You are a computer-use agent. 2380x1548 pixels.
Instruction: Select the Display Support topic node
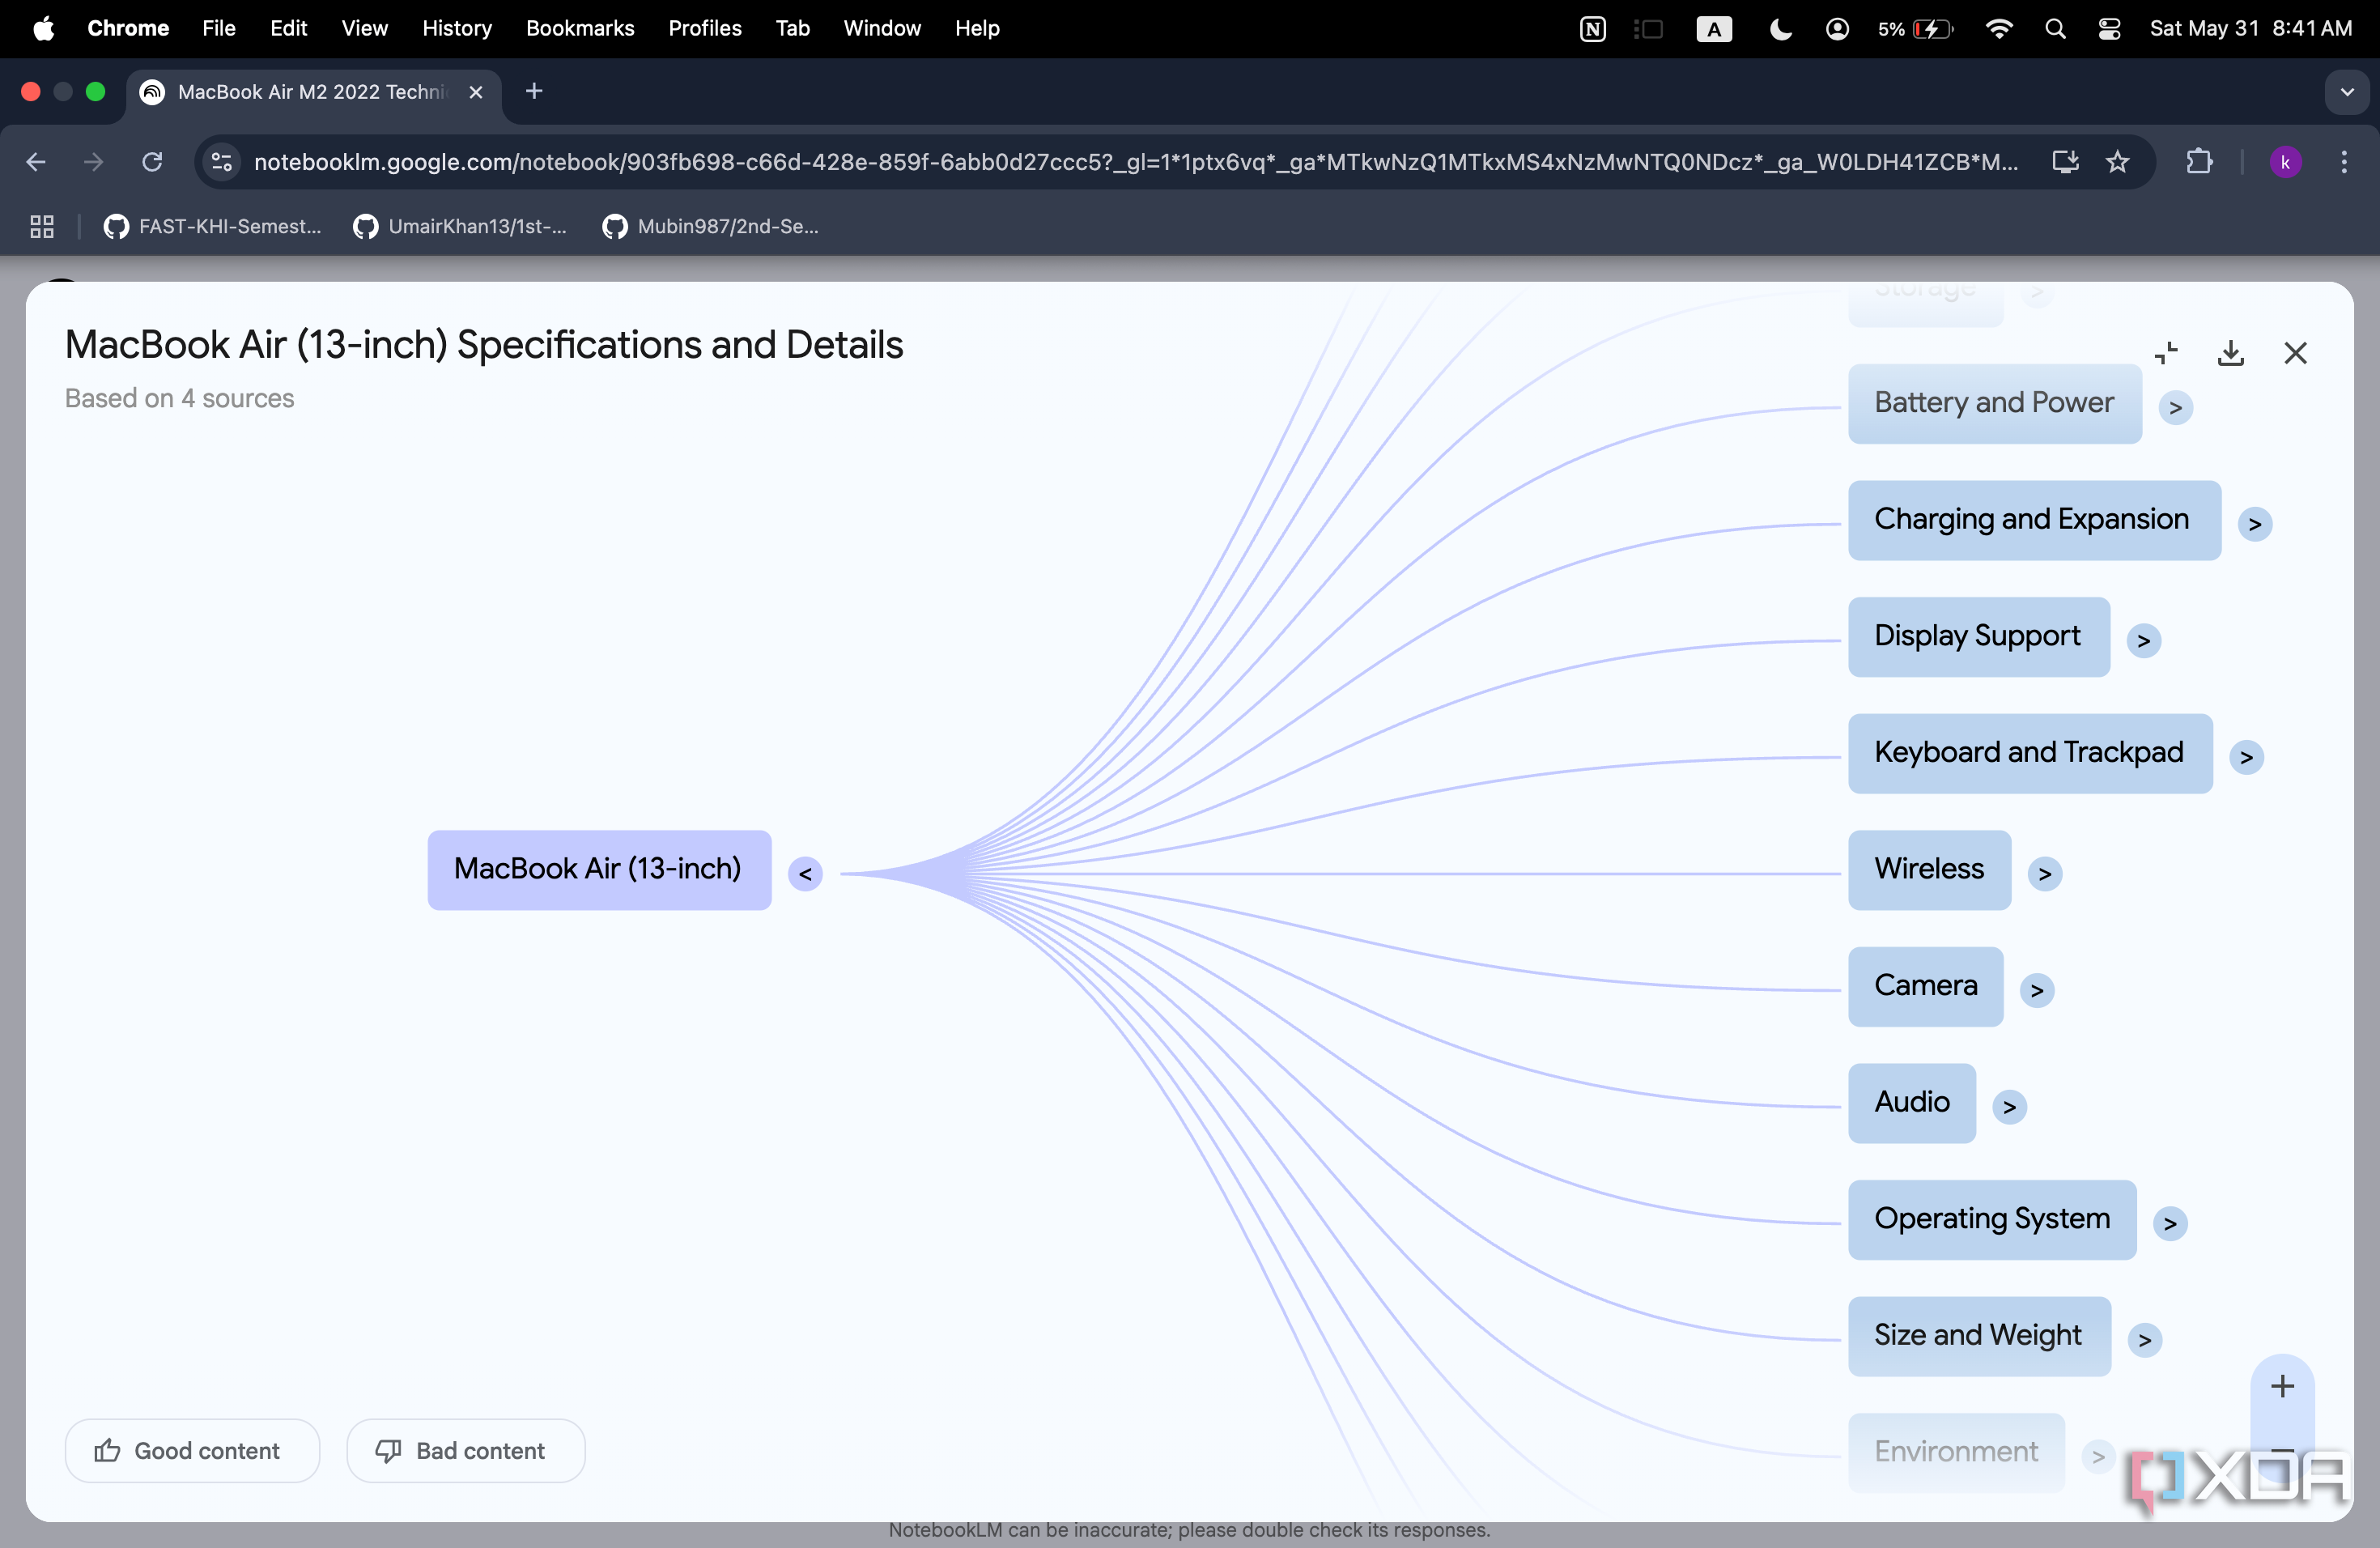coord(1978,636)
